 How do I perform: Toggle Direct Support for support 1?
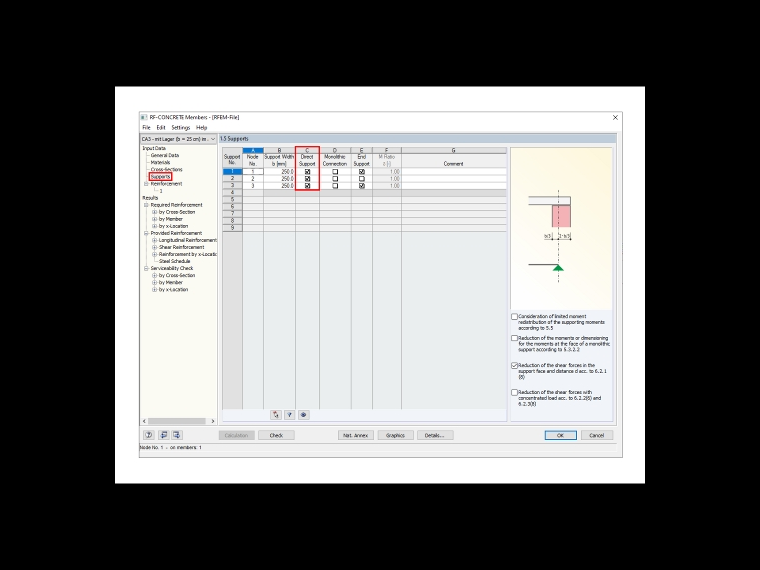click(307, 172)
